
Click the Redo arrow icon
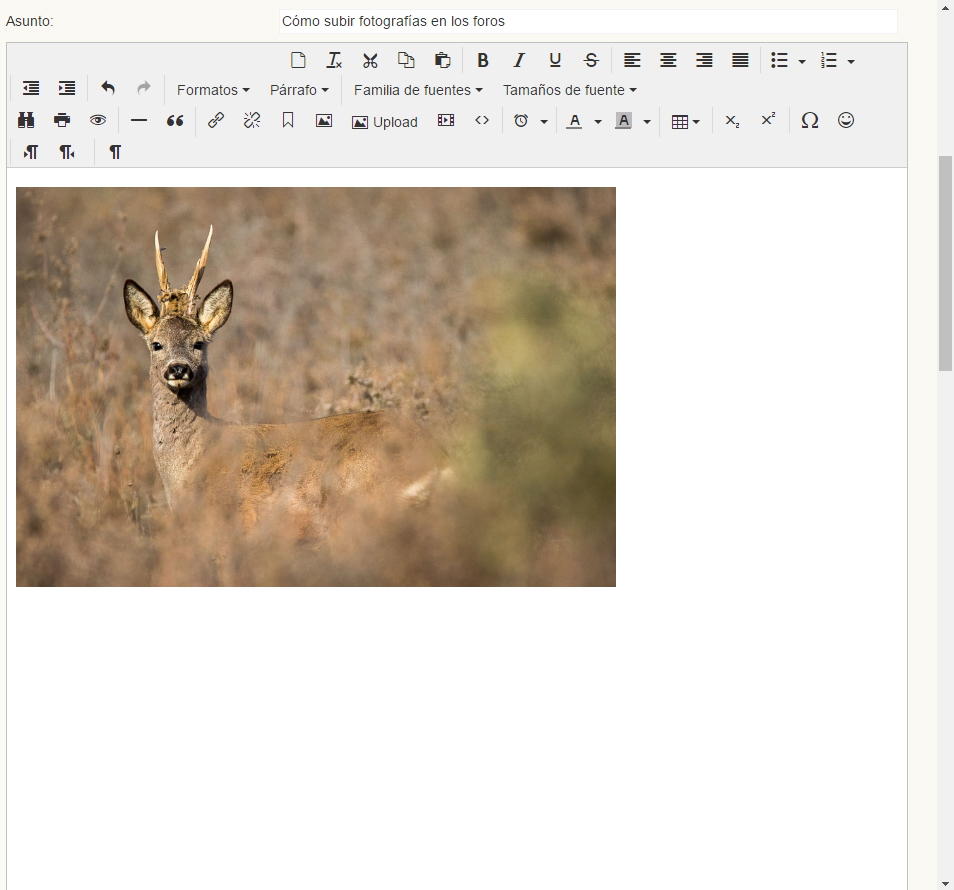(x=144, y=88)
